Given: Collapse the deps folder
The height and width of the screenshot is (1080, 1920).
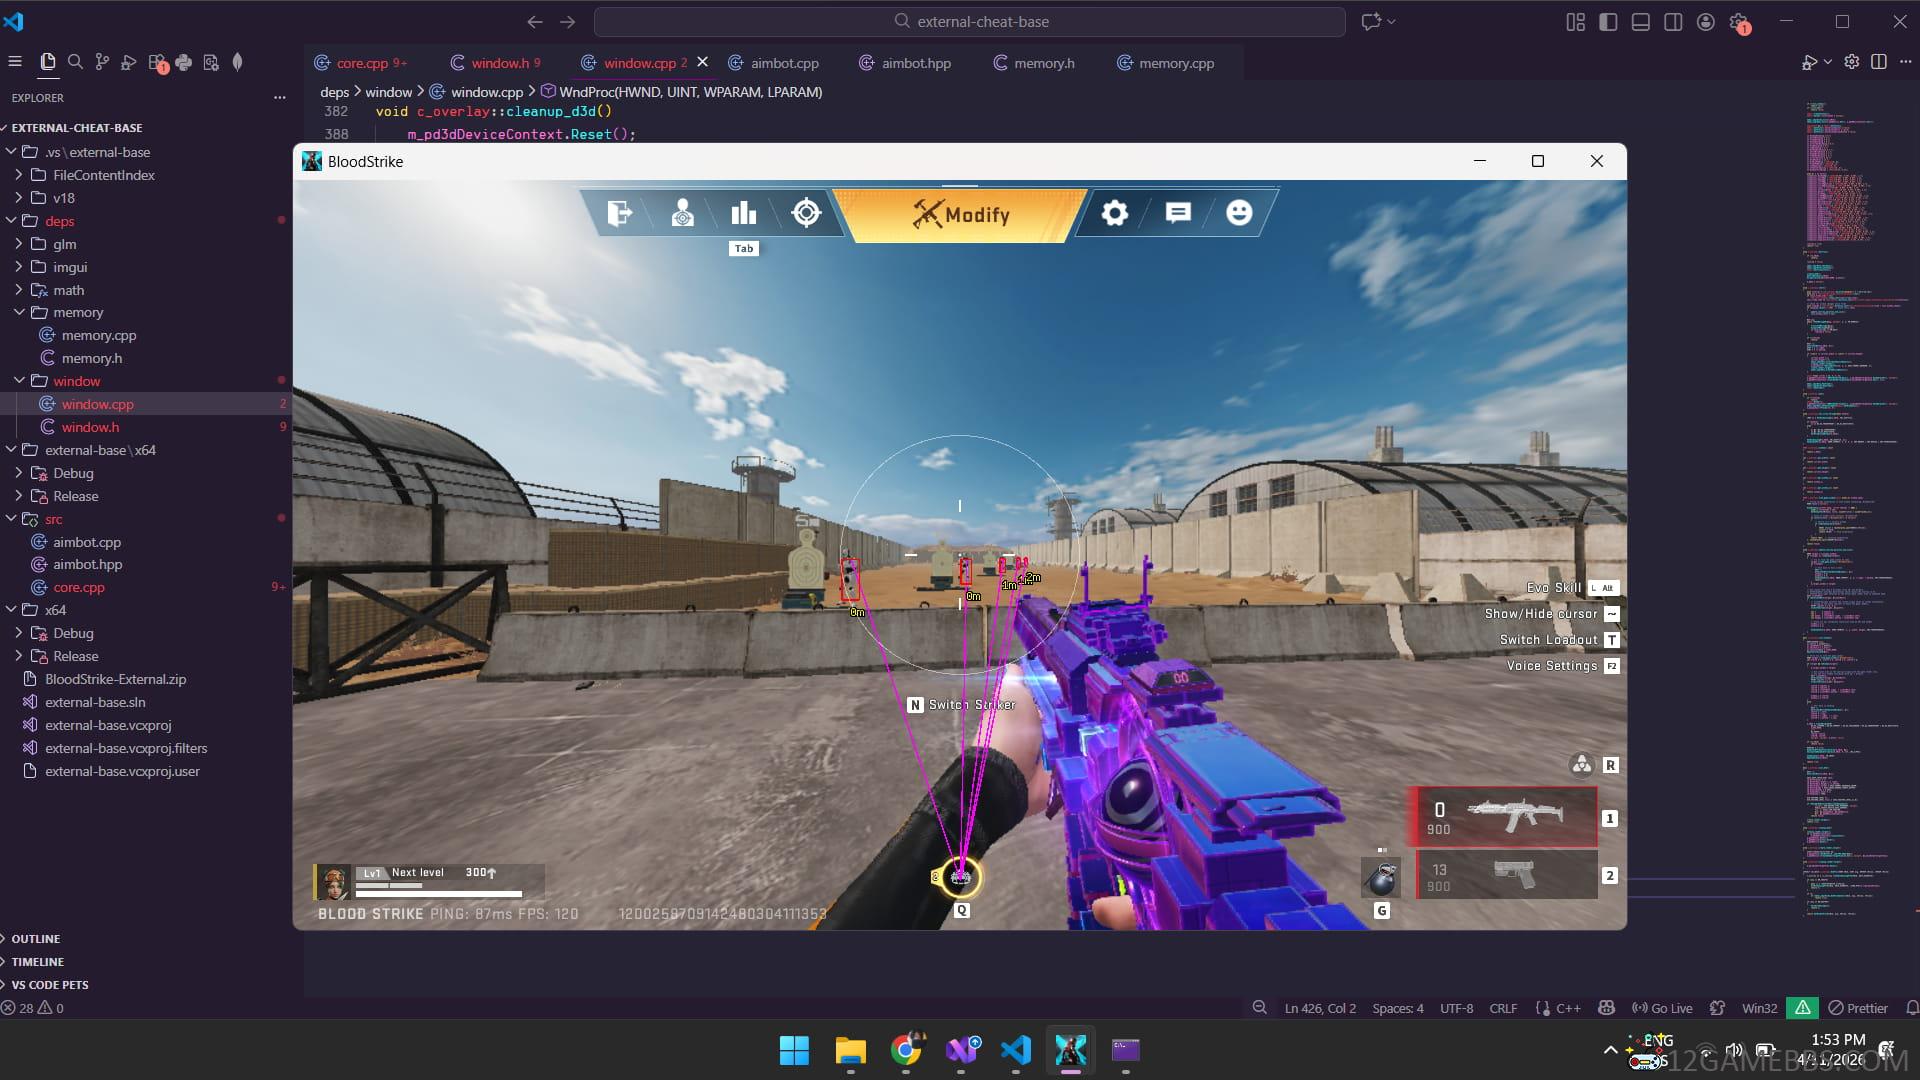Looking at the screenshot, I should point(11,221).
